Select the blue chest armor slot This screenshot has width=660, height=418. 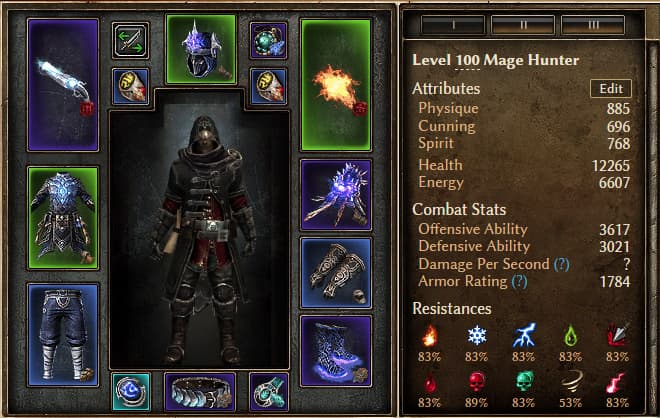(x=63, y=218)
